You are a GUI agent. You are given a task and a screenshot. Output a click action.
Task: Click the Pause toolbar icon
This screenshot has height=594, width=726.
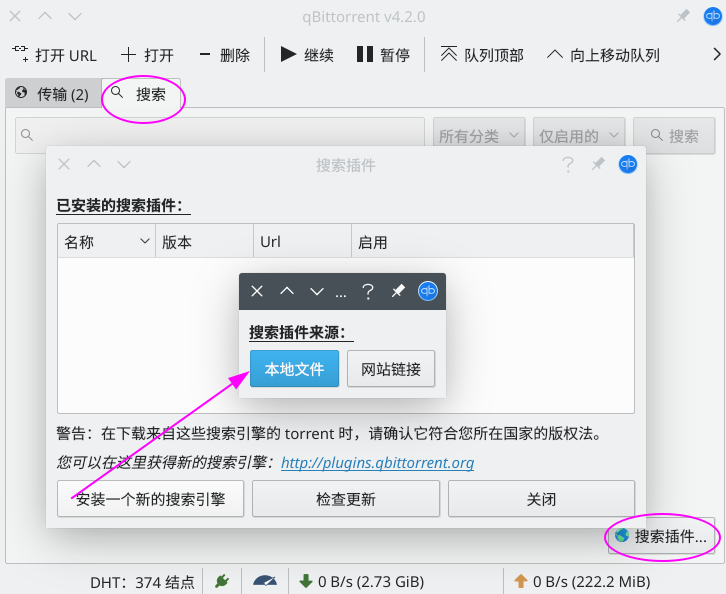(365, 54)
